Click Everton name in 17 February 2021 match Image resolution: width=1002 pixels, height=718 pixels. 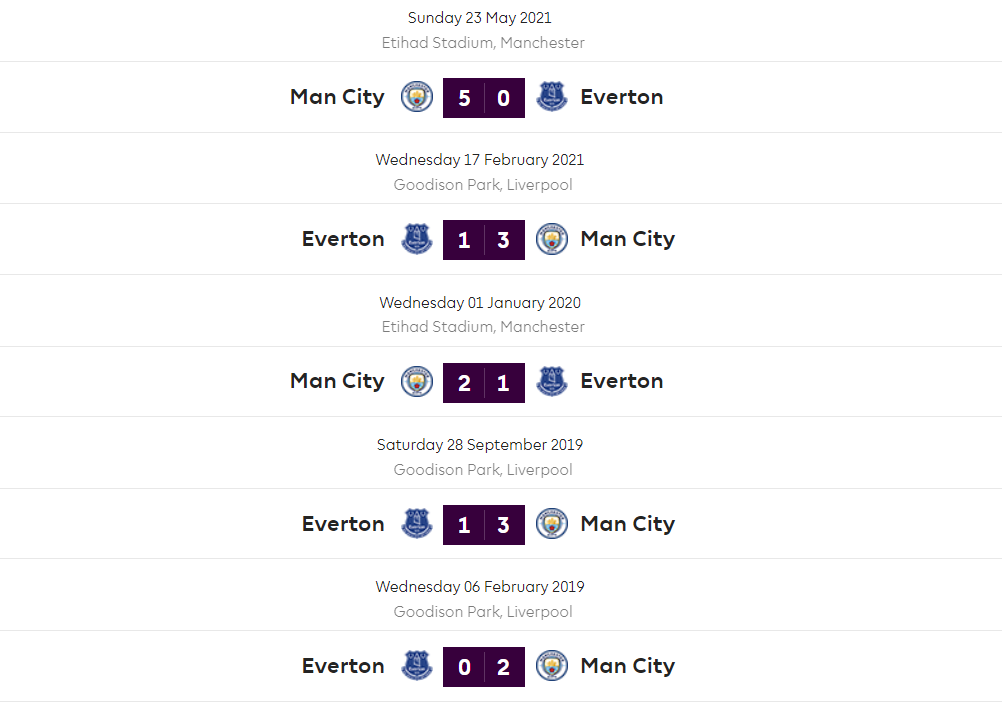343,239
